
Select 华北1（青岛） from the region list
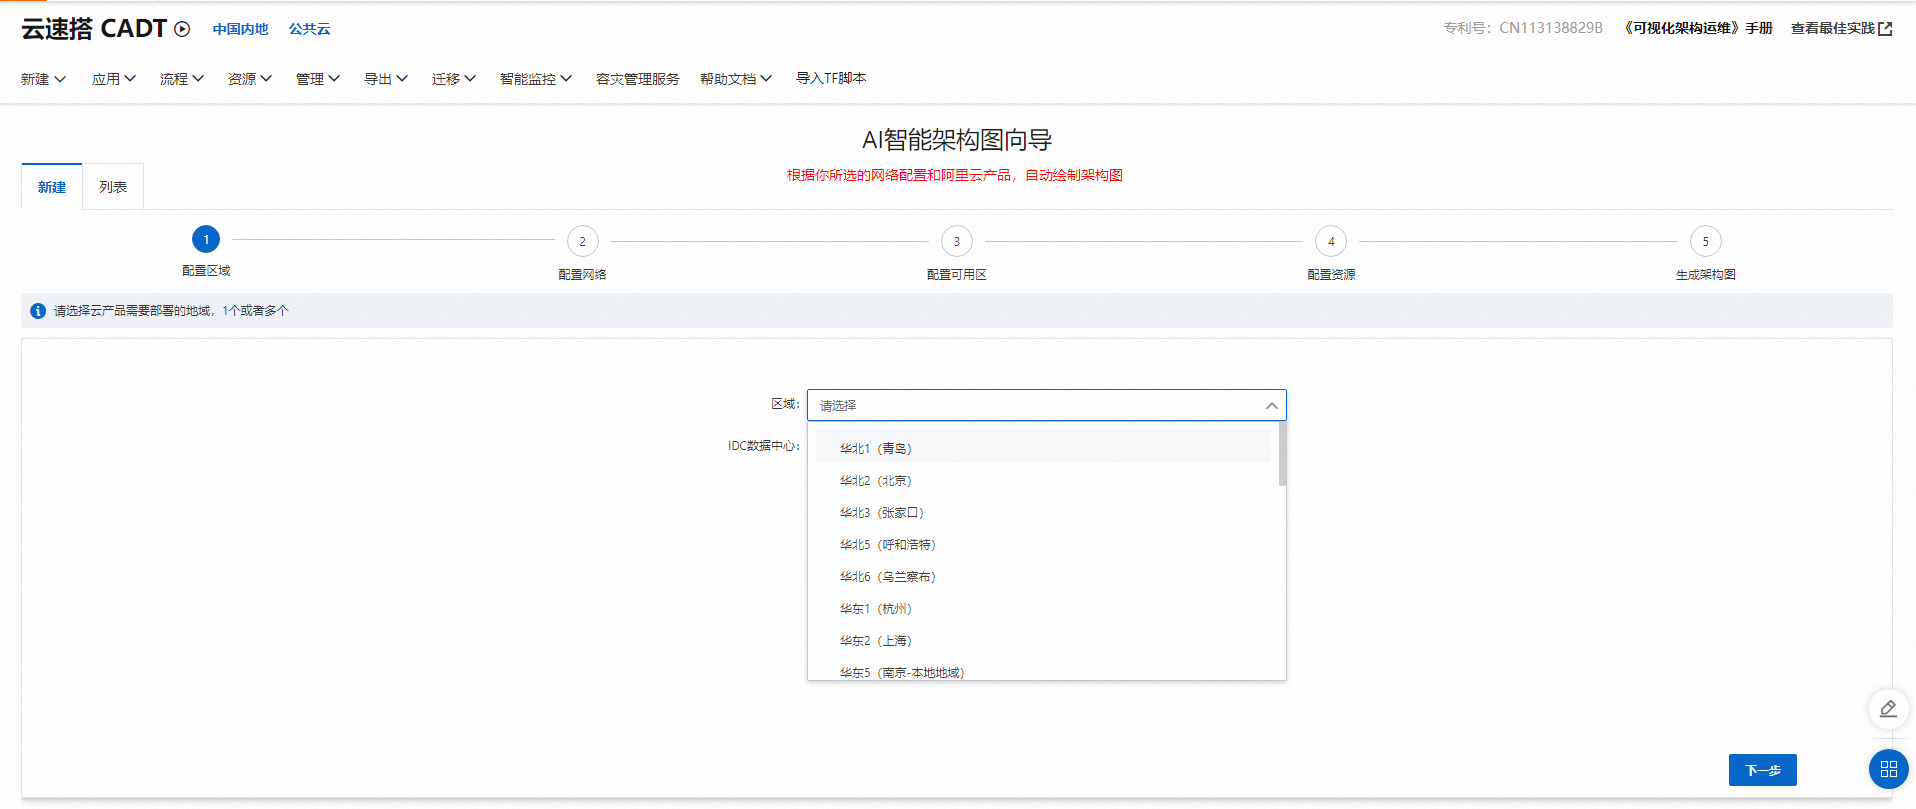point(1043,448)
